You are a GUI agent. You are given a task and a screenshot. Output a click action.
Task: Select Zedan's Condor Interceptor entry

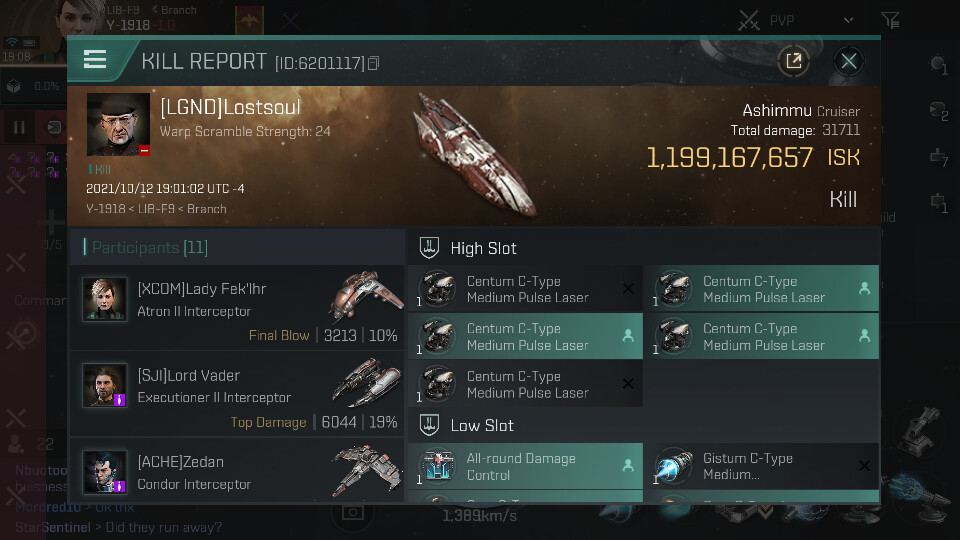point(238,470)
